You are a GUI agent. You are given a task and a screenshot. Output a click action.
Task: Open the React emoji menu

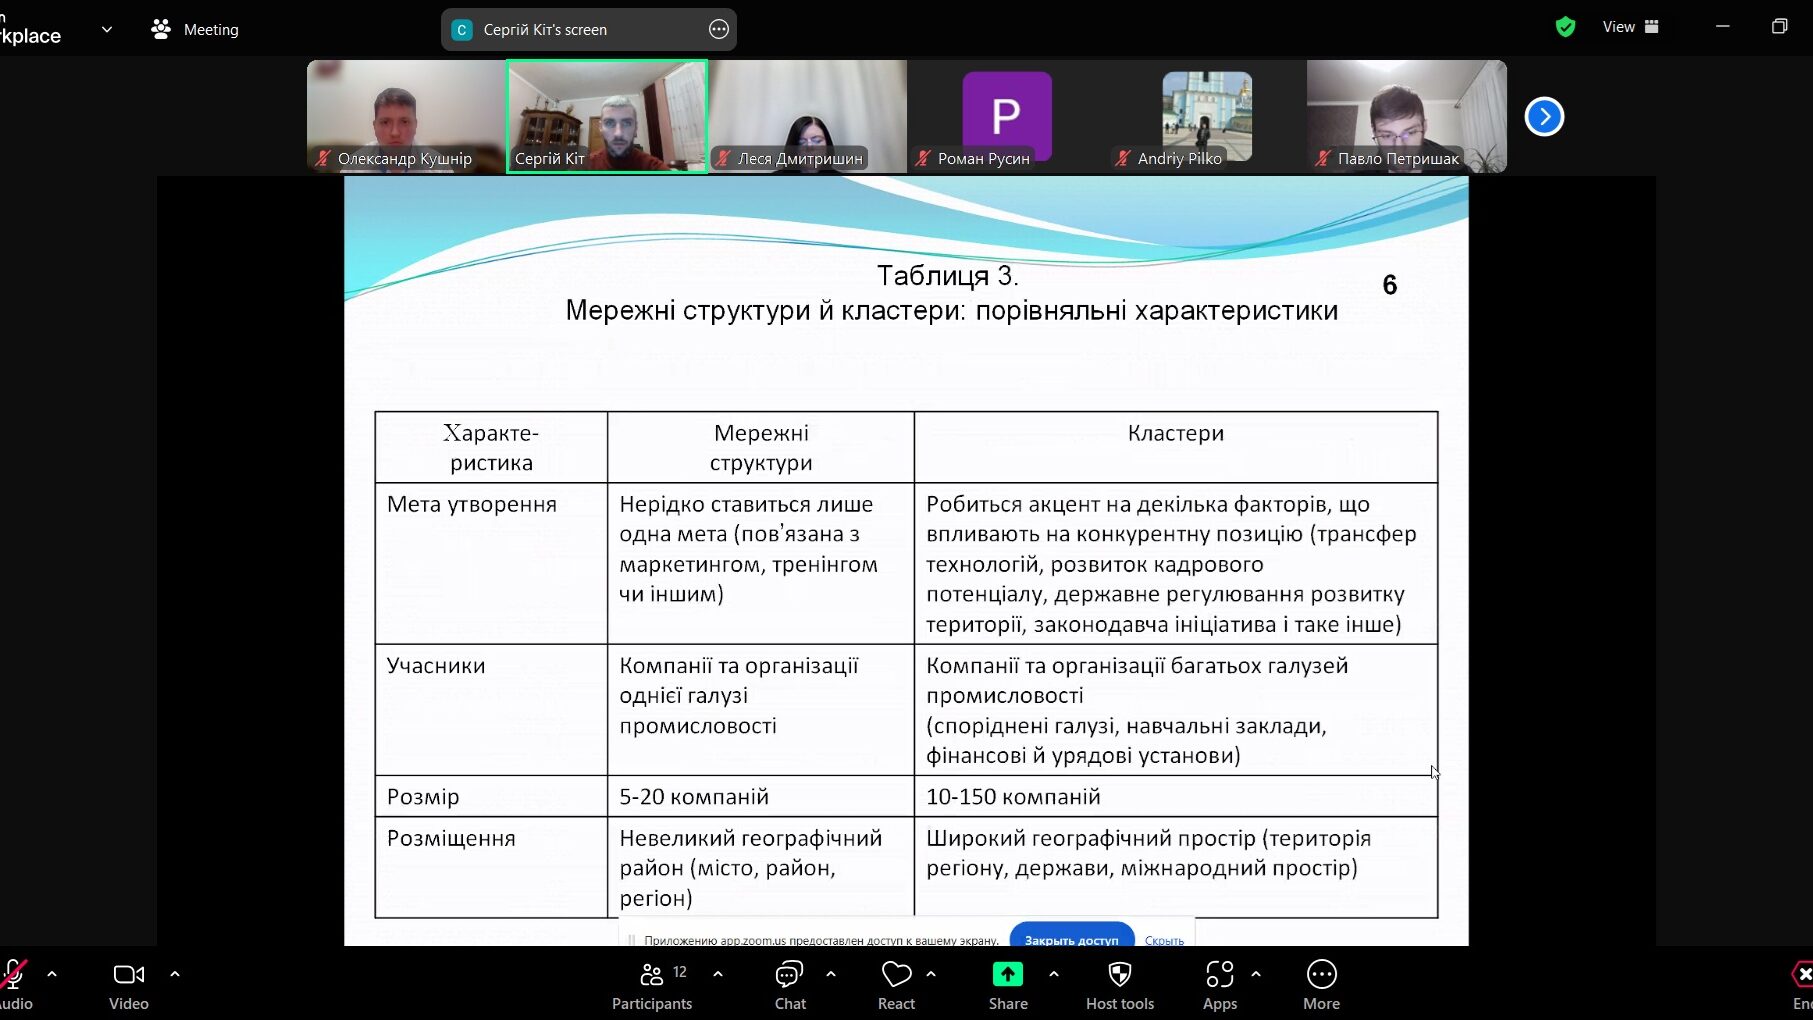click(x=896, y=985)
